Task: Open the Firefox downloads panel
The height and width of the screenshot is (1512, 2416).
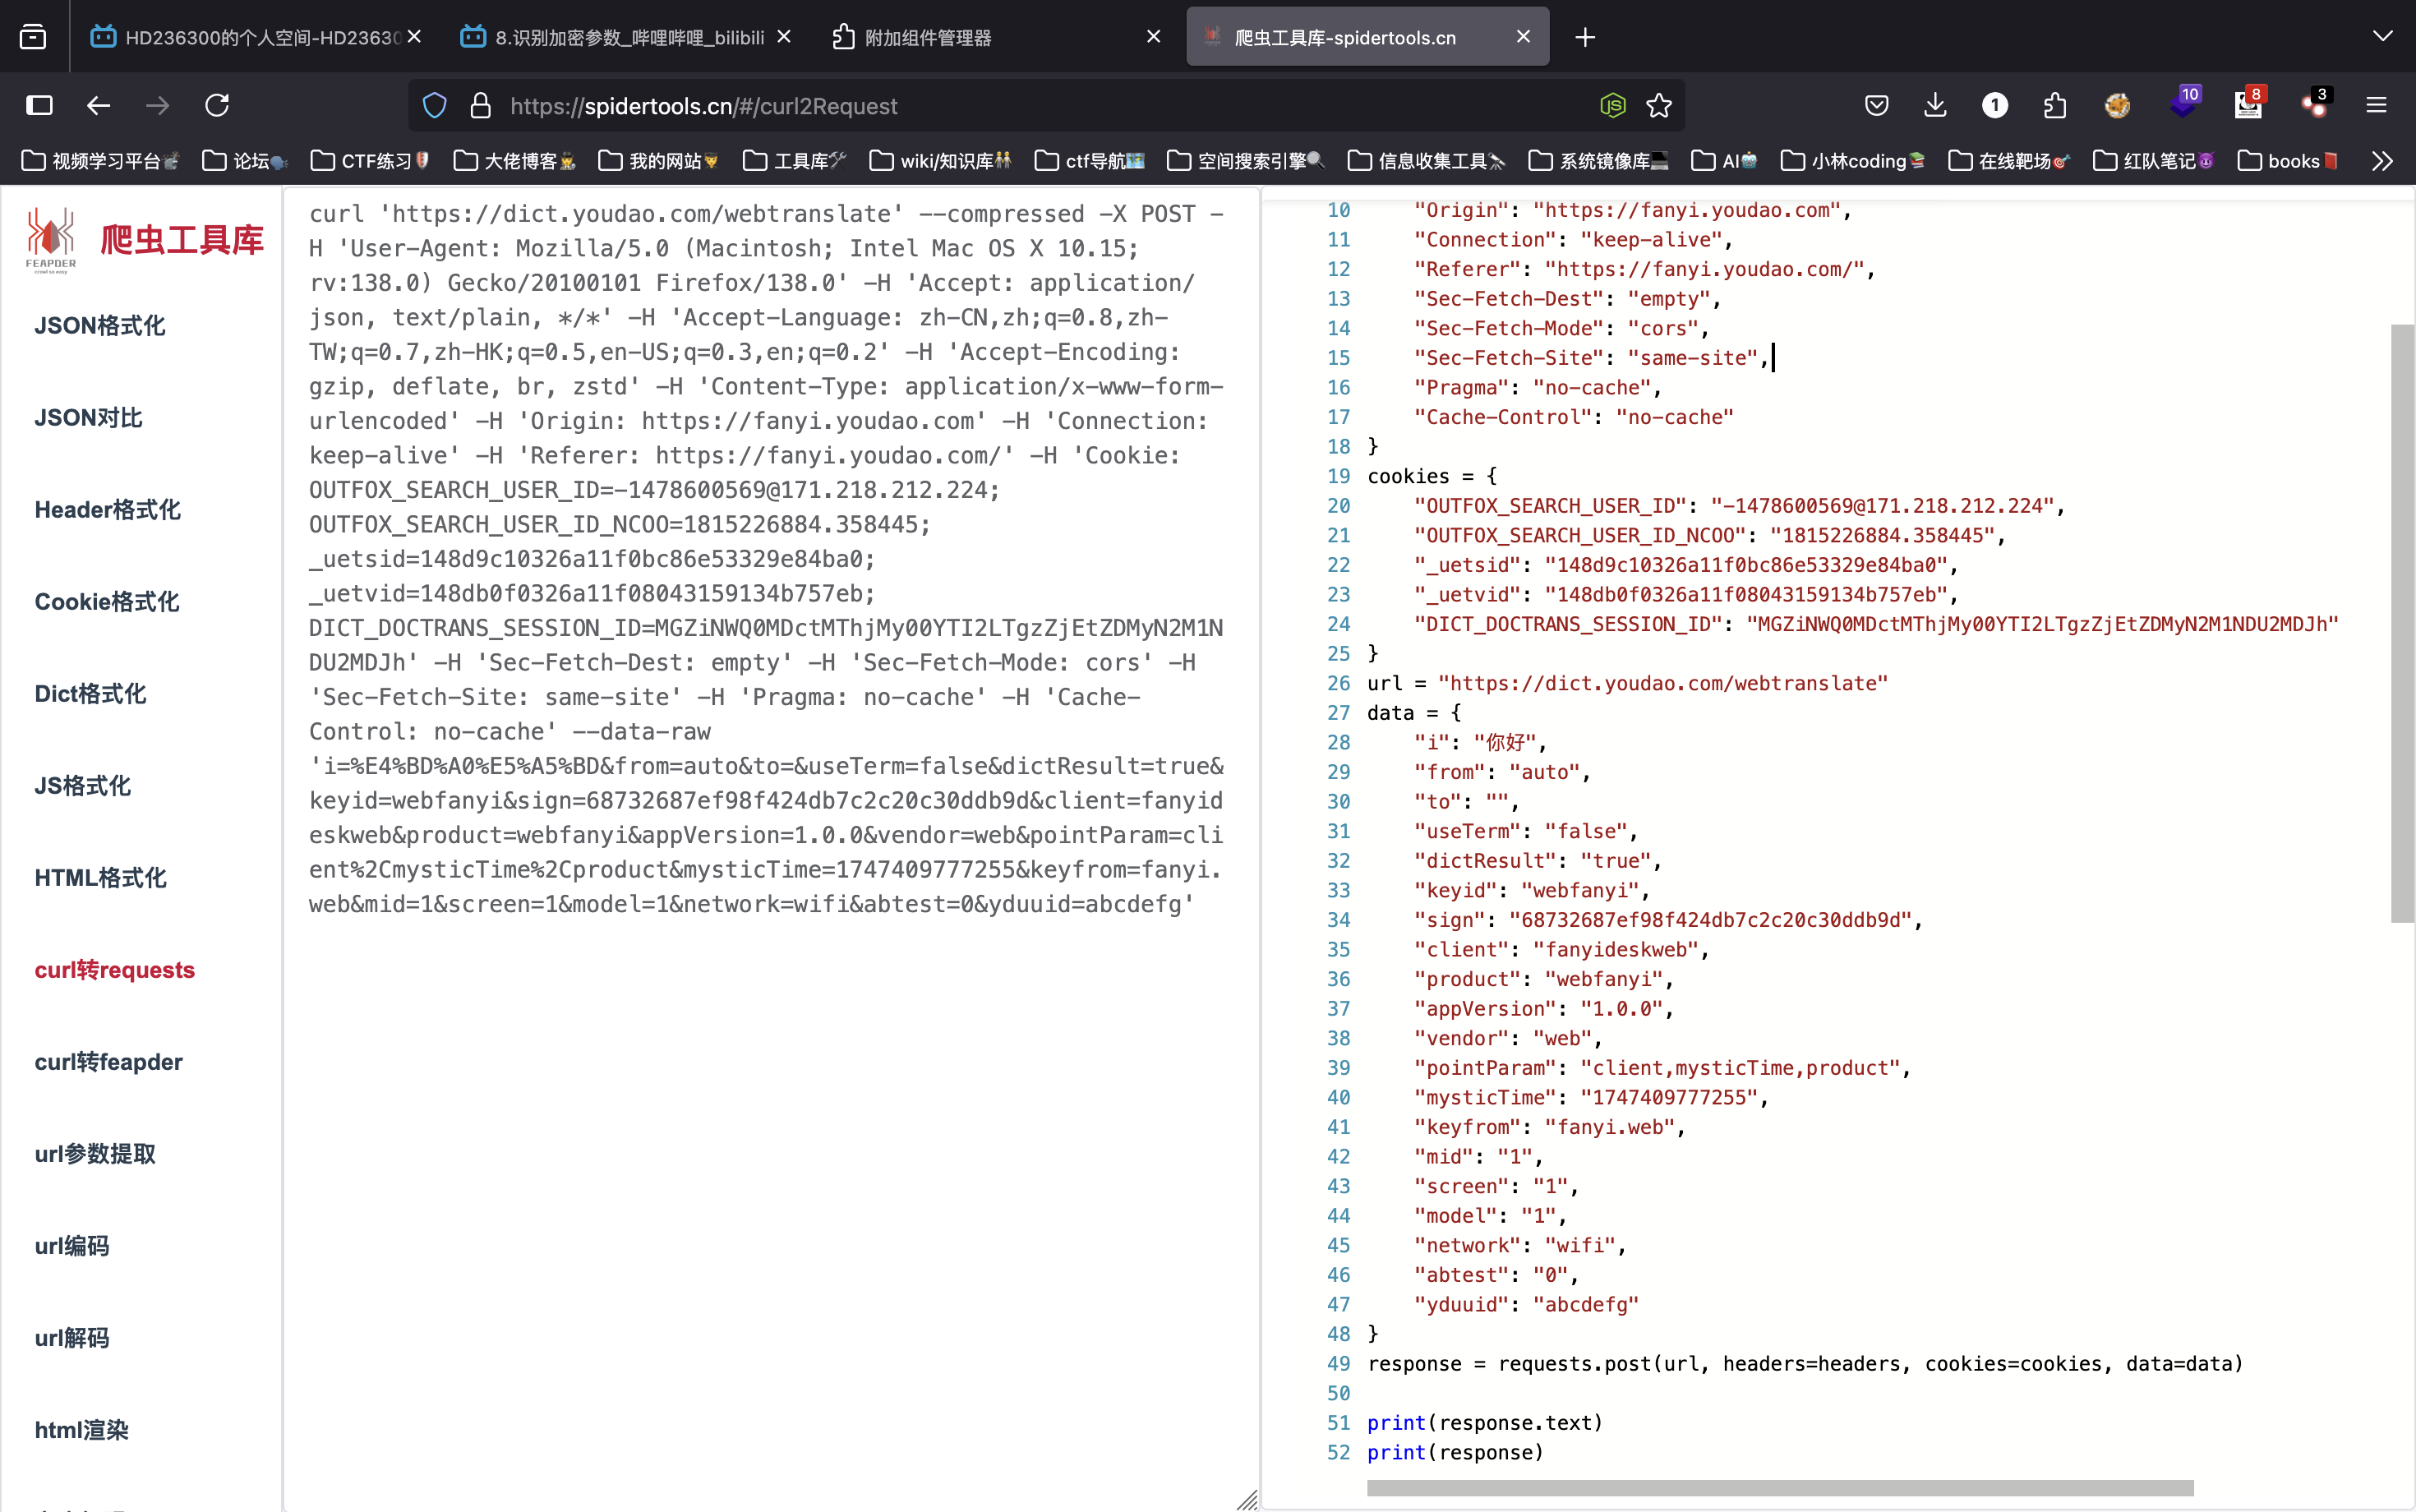Action: point(1935,105)
